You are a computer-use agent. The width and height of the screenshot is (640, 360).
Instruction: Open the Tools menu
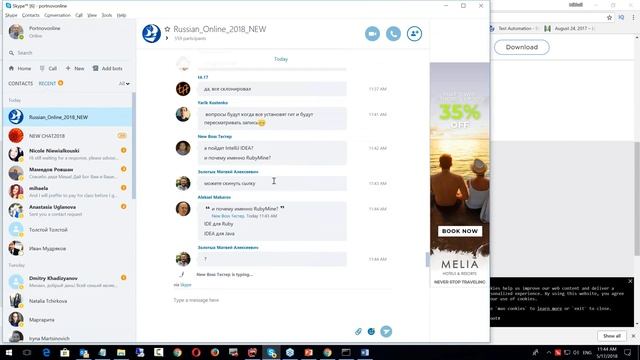point(107,15)
